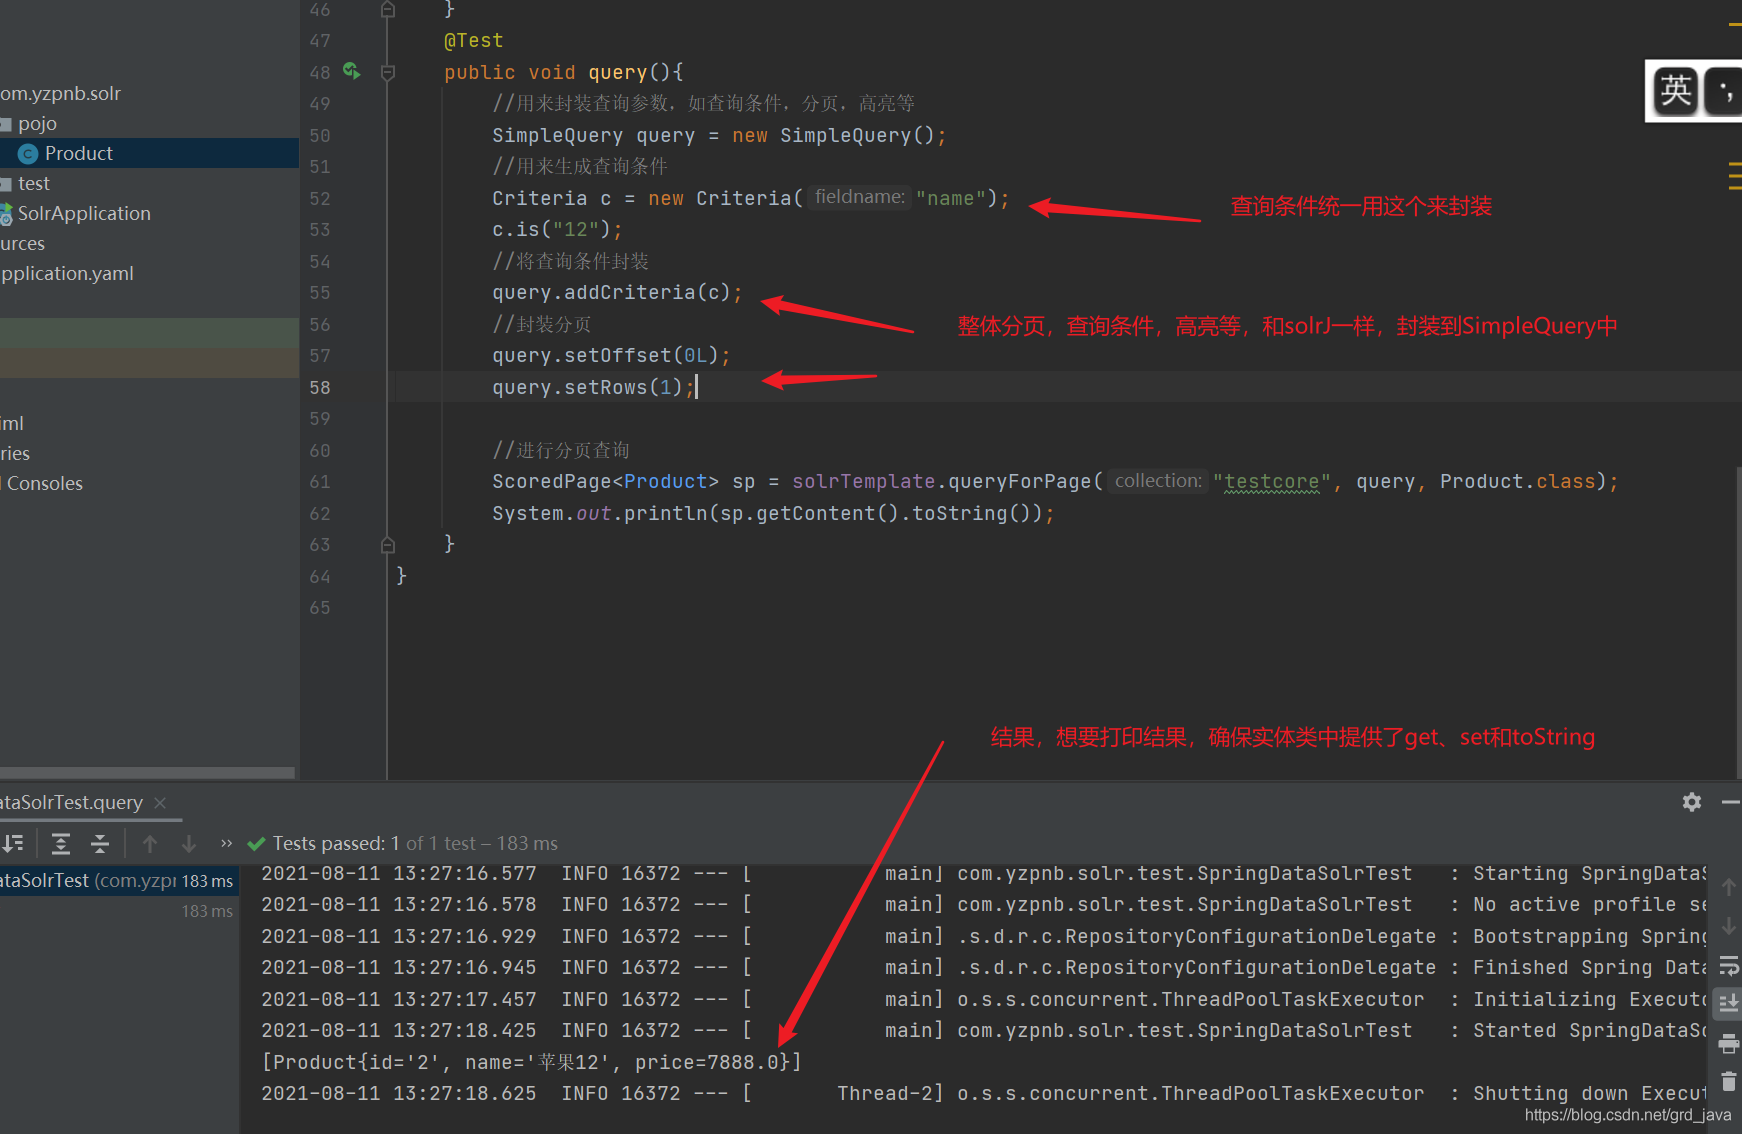Expand all test results
The width and height of the screenshot is (1742, 1134).
coord(61,843)
